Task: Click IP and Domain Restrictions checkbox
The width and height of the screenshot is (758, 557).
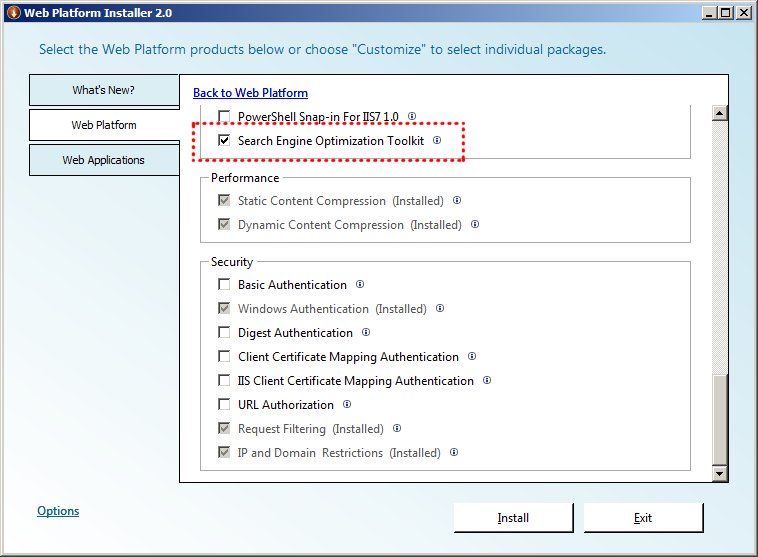Action: tap(224, 453)
